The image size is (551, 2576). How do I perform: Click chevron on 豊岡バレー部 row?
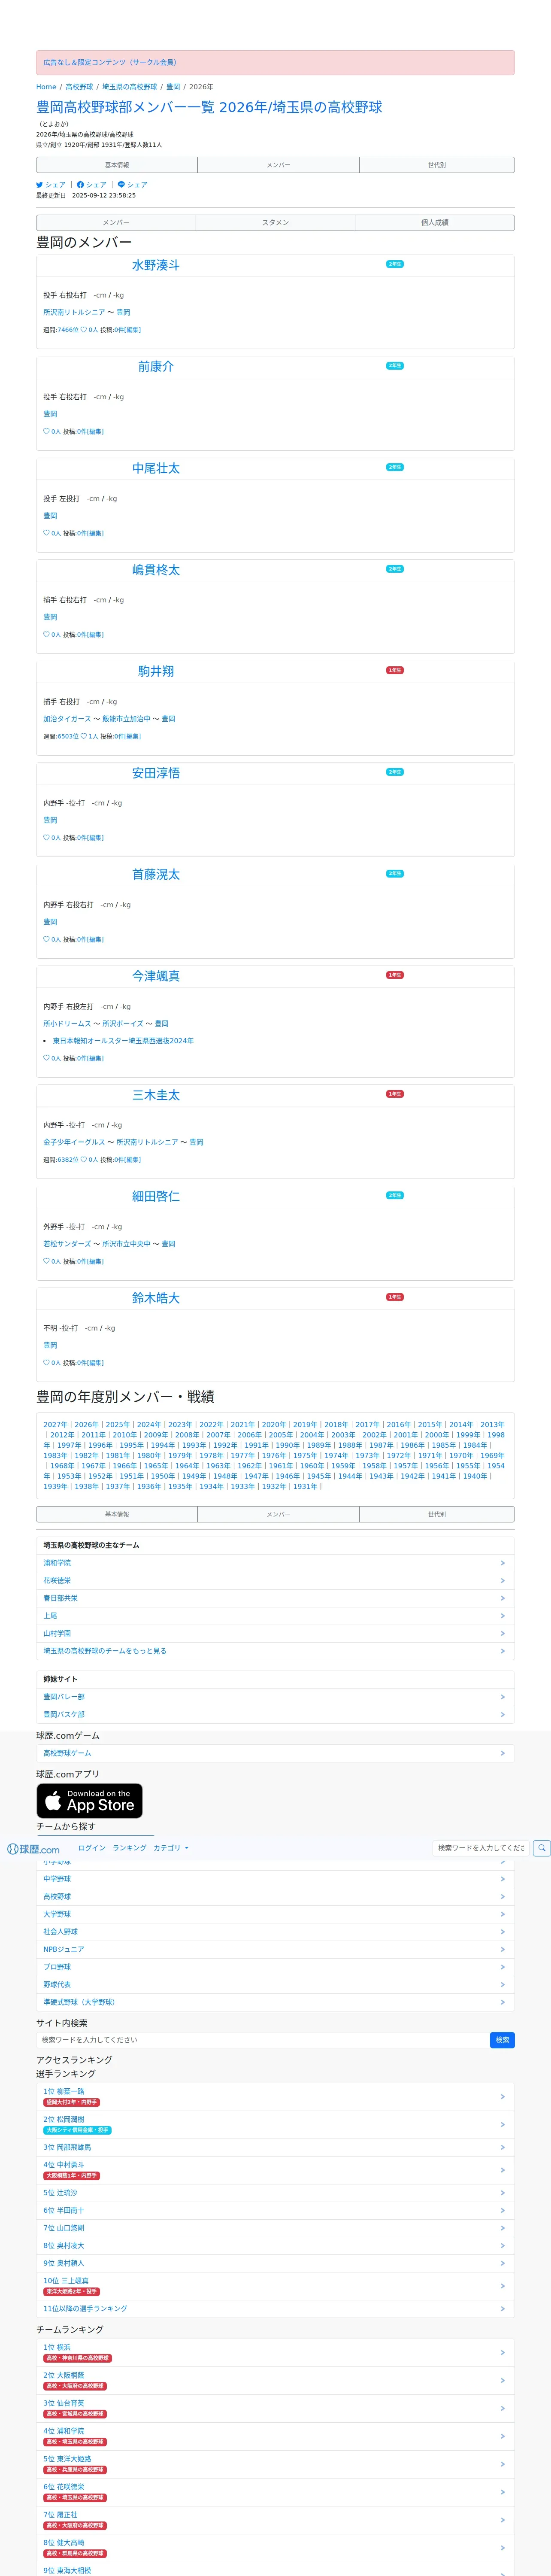502,1697
